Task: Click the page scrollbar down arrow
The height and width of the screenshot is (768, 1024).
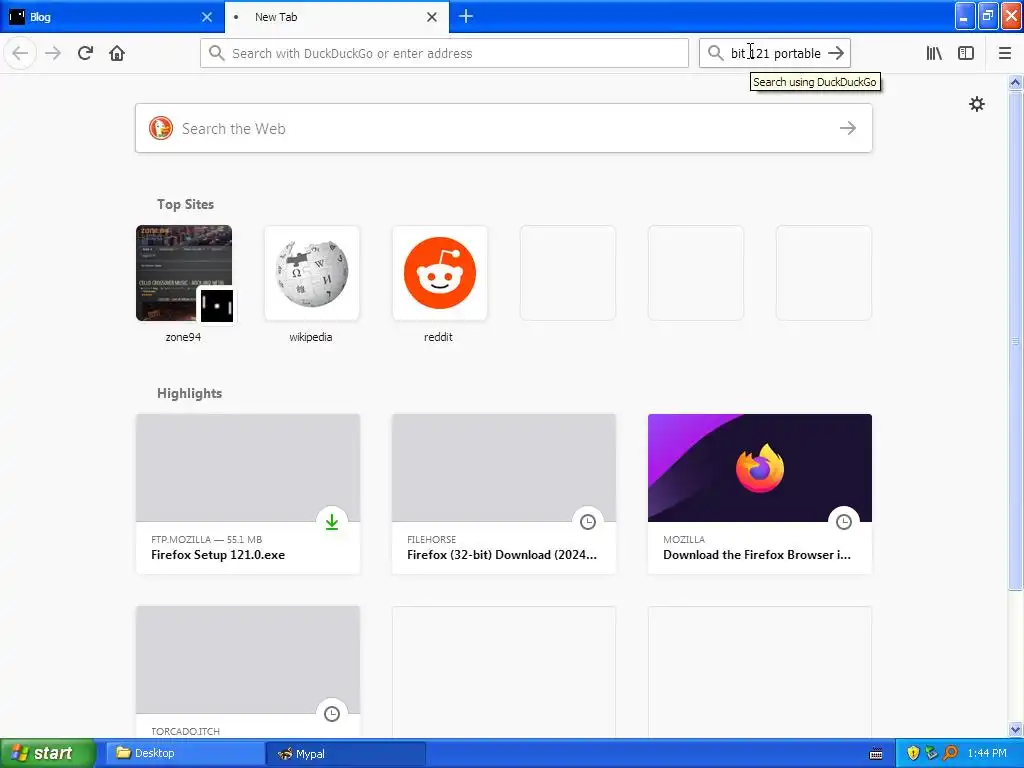Action: (1015, 729)
